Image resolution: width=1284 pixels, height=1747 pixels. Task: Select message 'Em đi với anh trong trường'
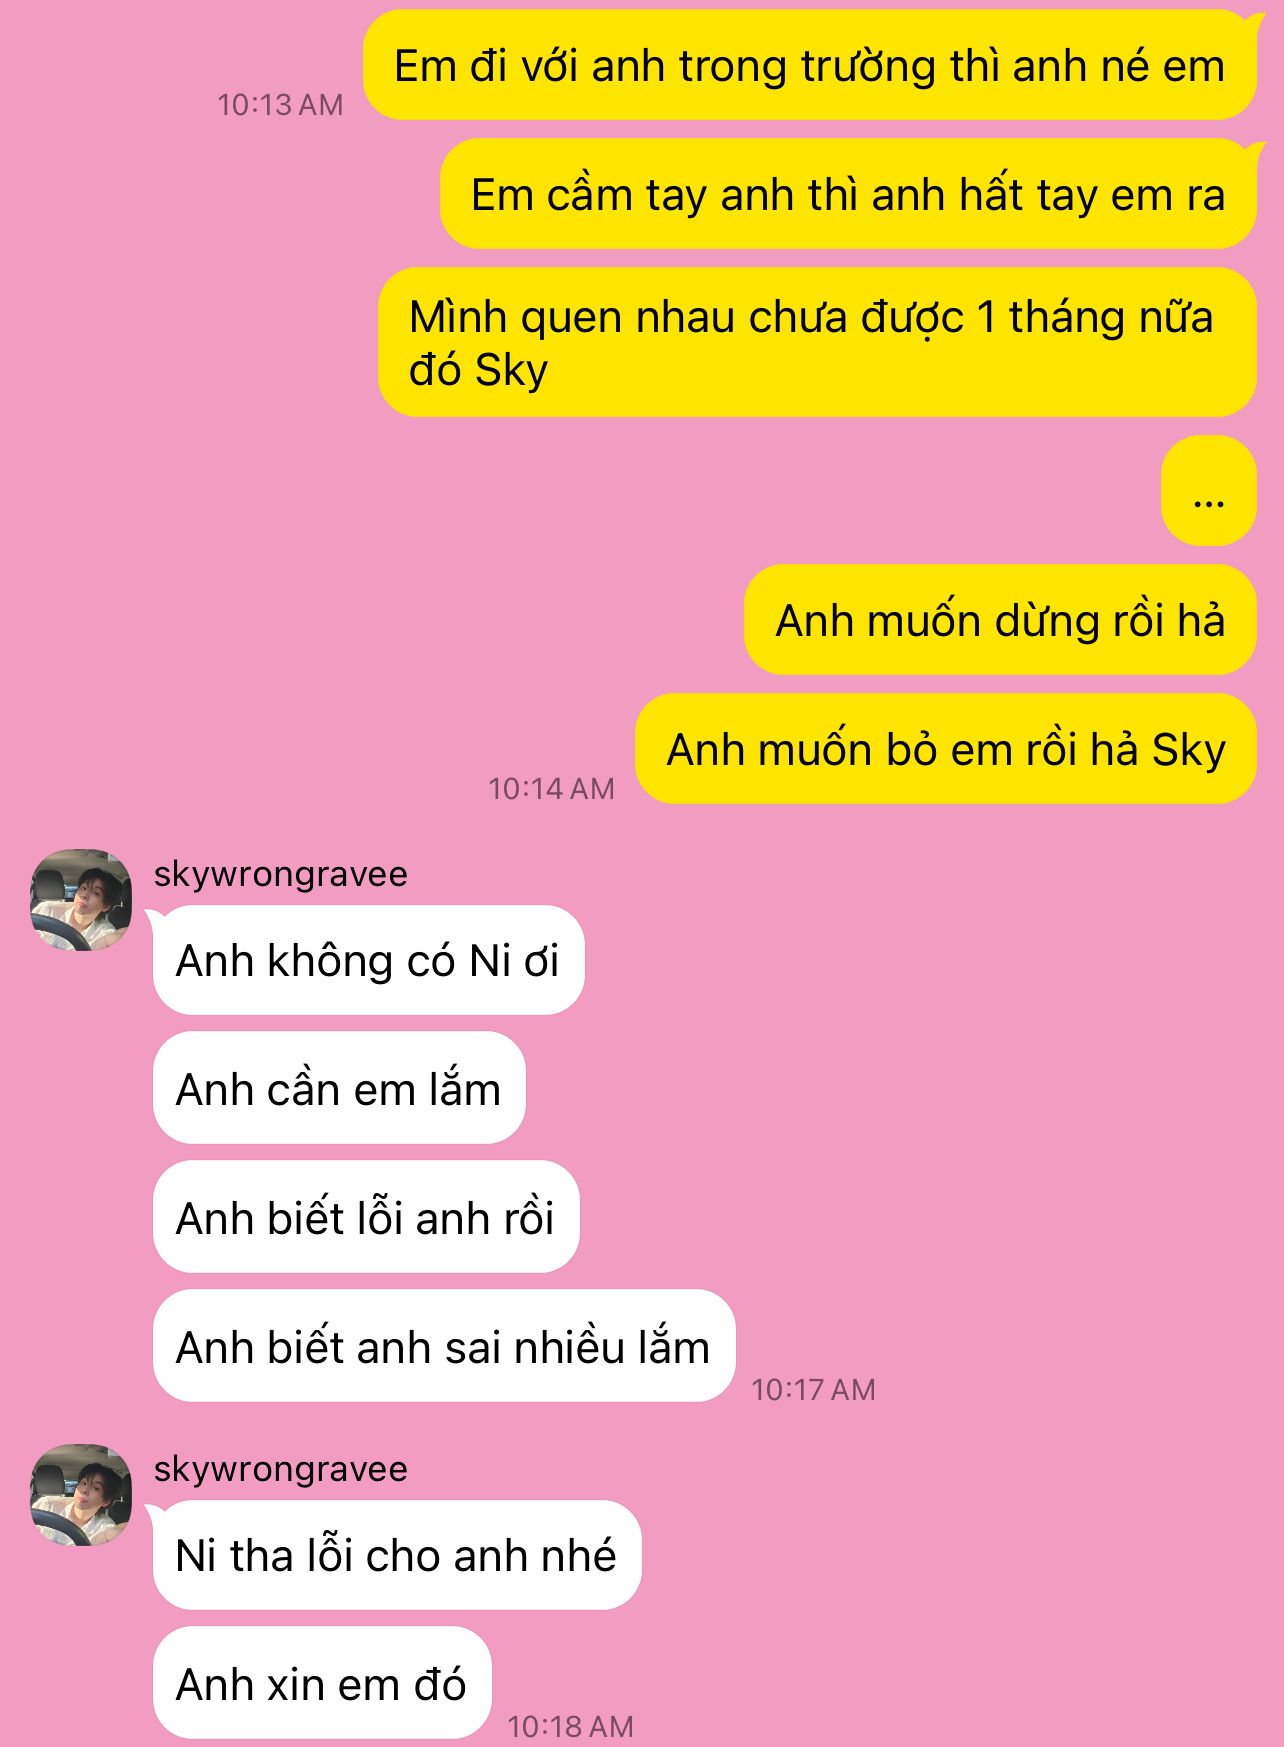(x=809, y=66)
